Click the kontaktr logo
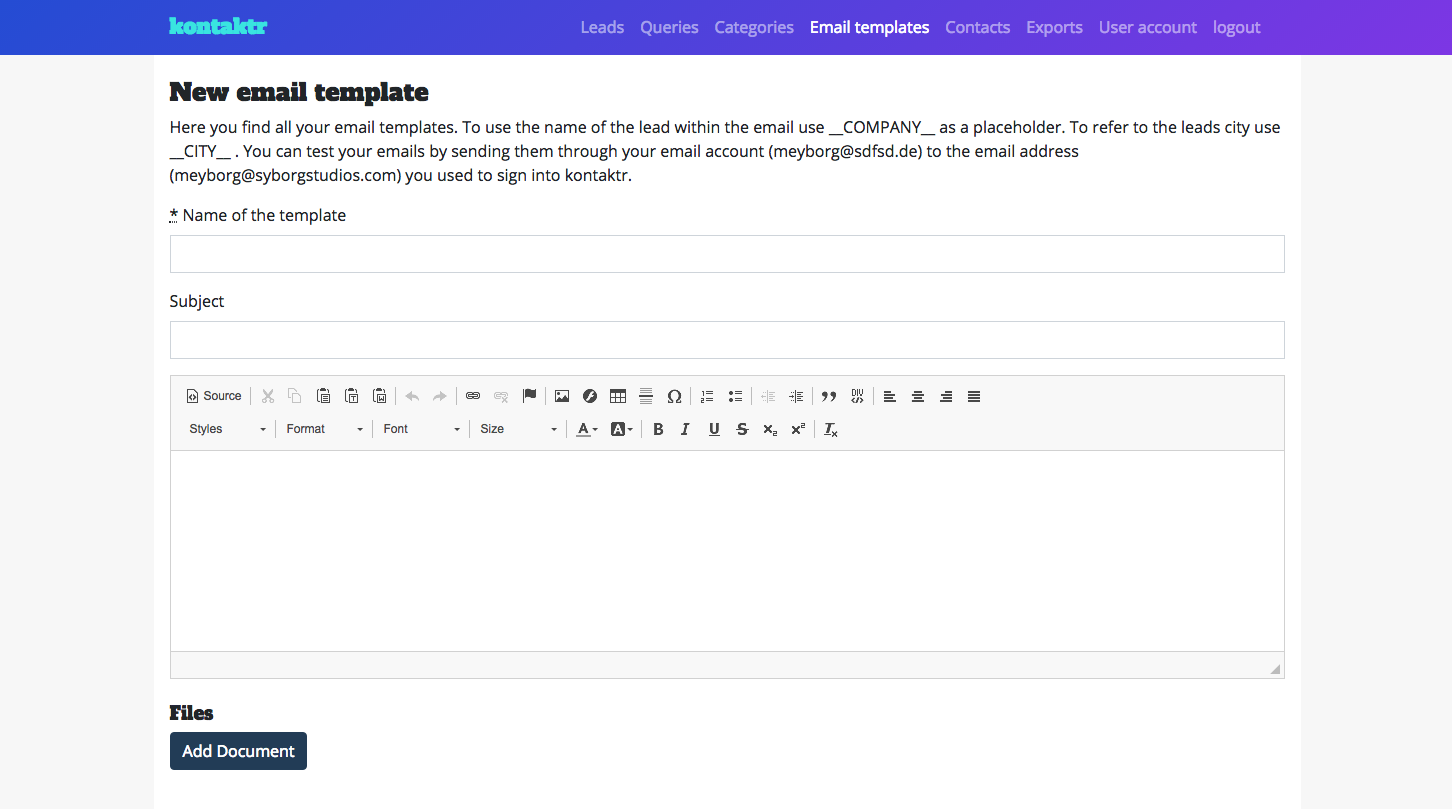This screenshot has height=809, width=1452. coord(218,26)
